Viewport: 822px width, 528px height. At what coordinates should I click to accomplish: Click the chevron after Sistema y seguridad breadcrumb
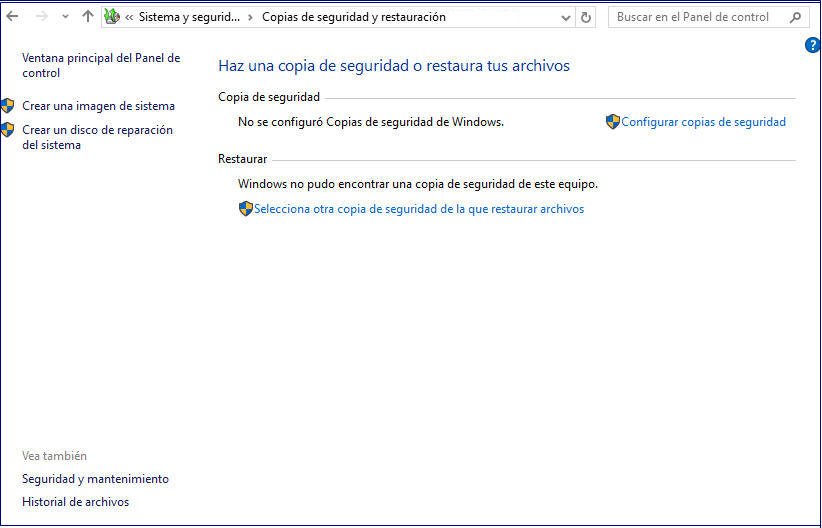251,18
